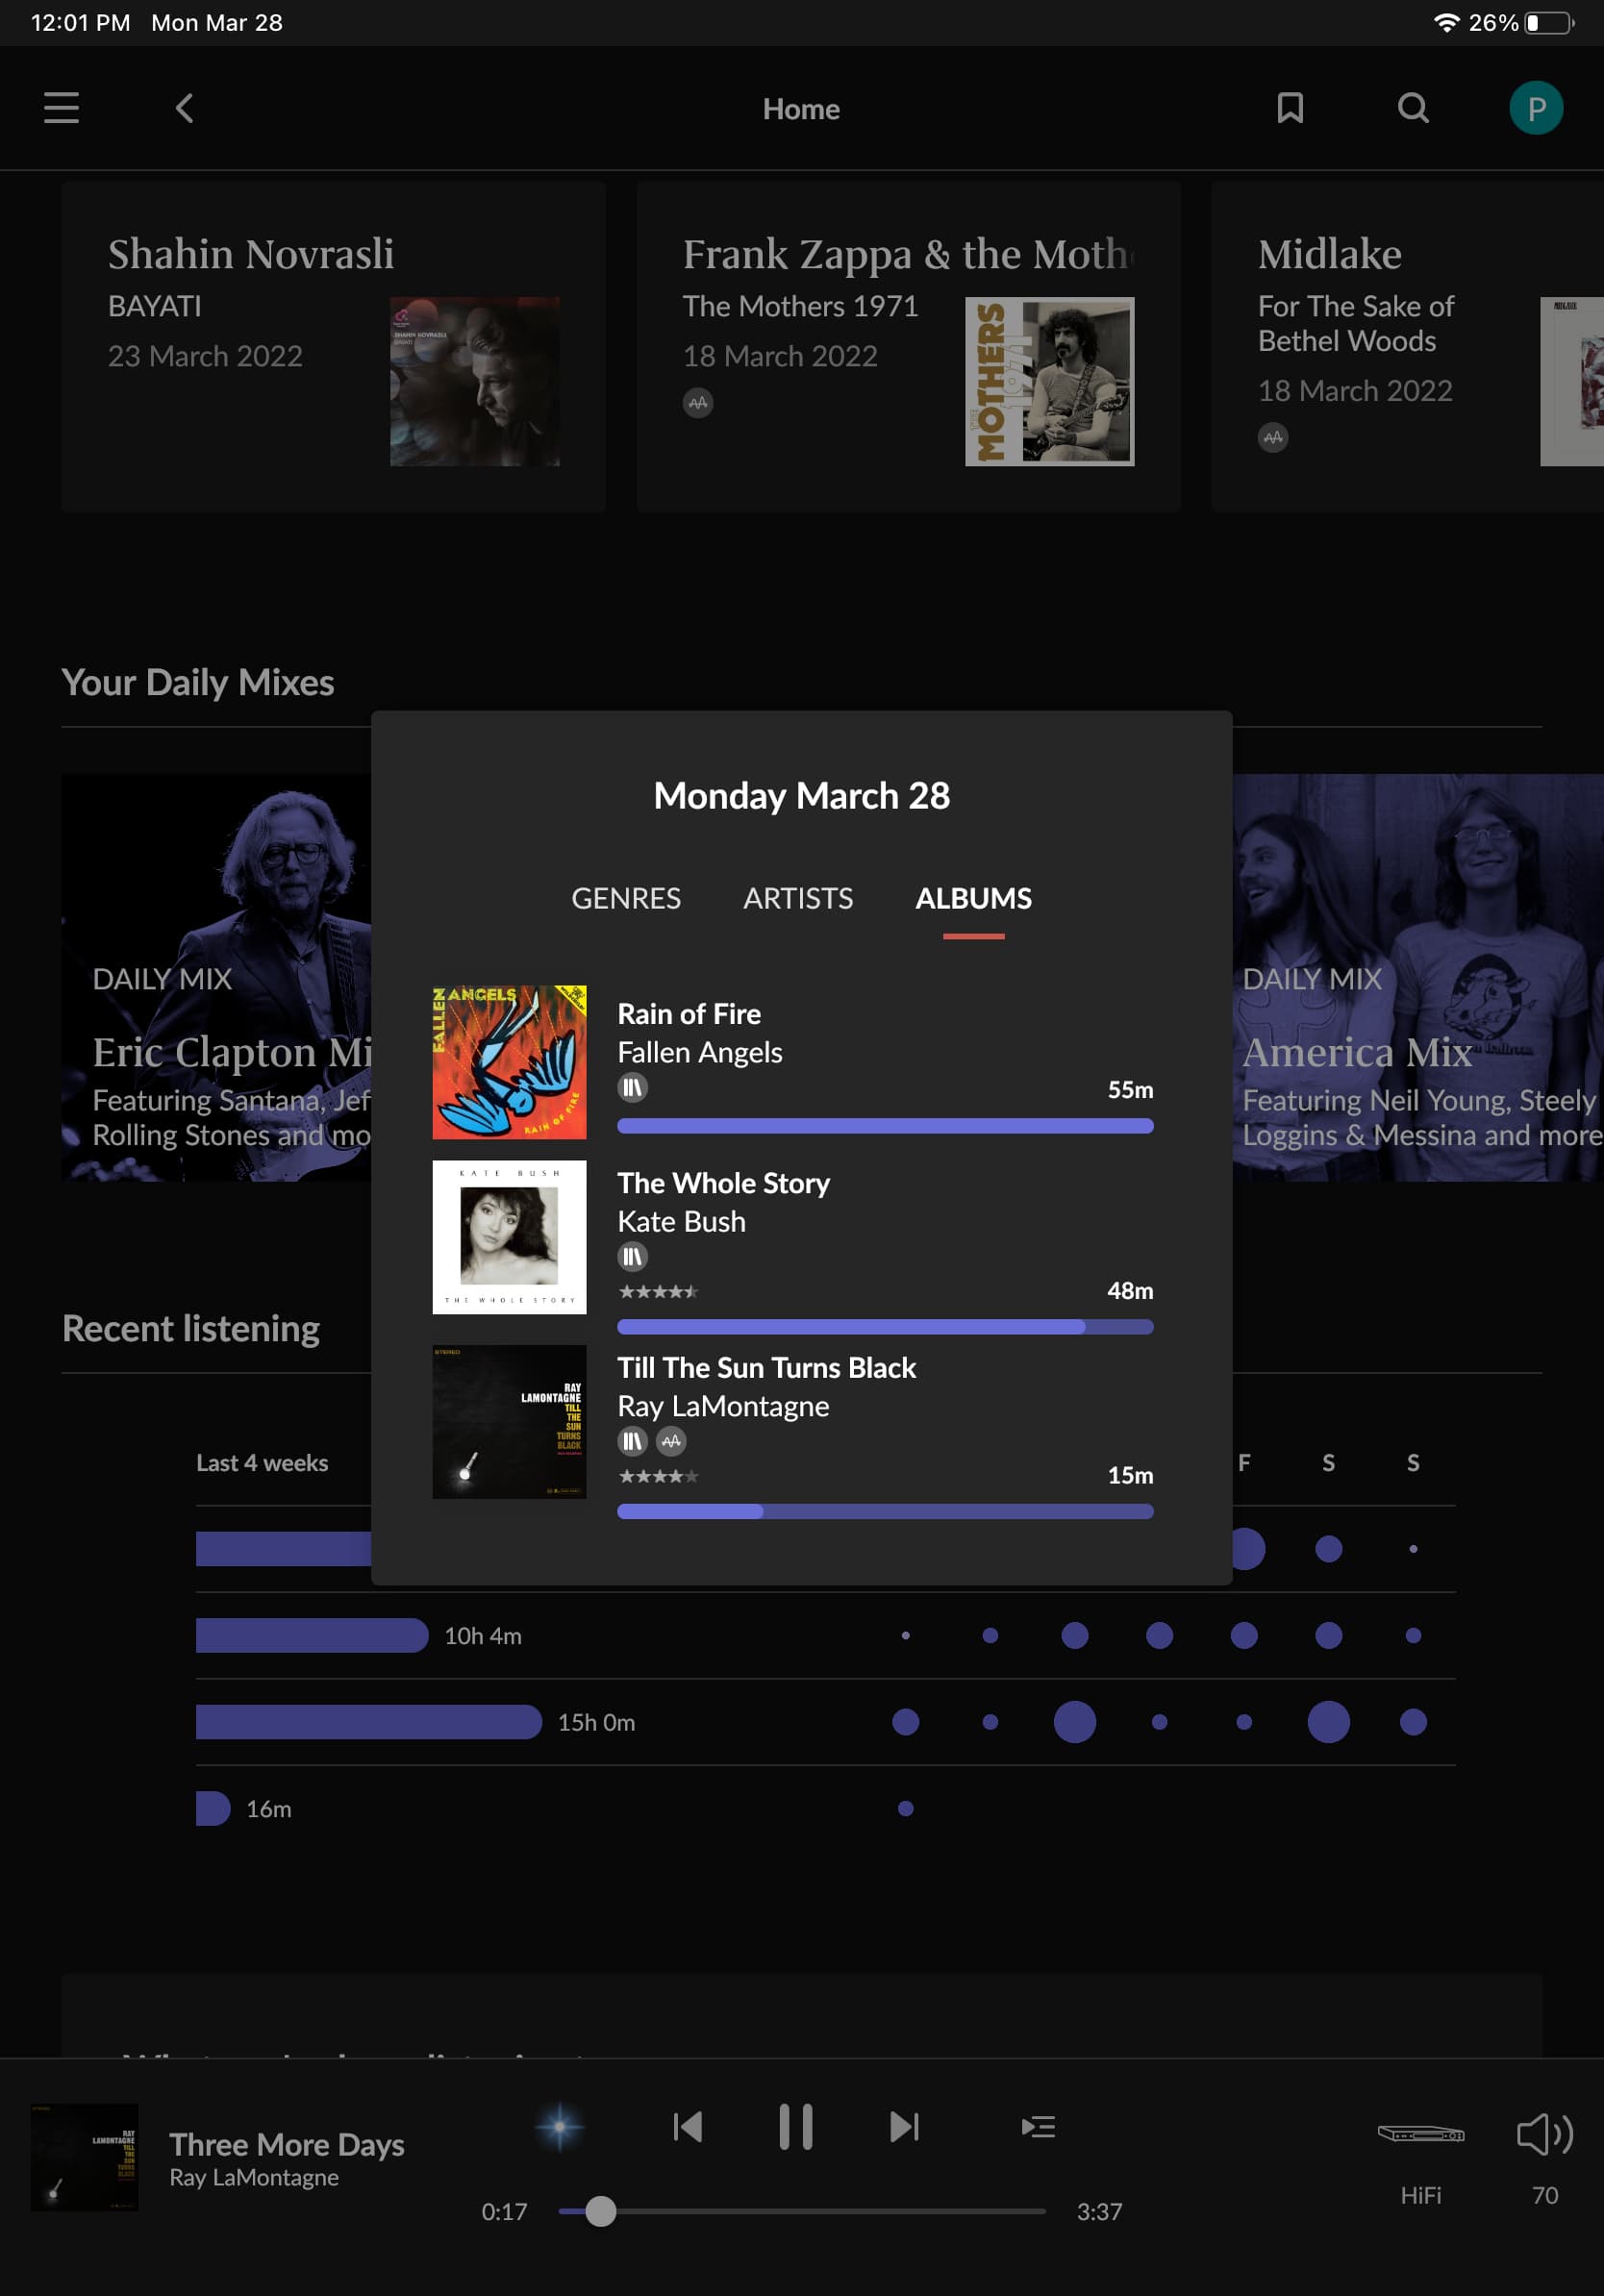
Task: Click the track seek bar knob
Action: pos(601,2211)
